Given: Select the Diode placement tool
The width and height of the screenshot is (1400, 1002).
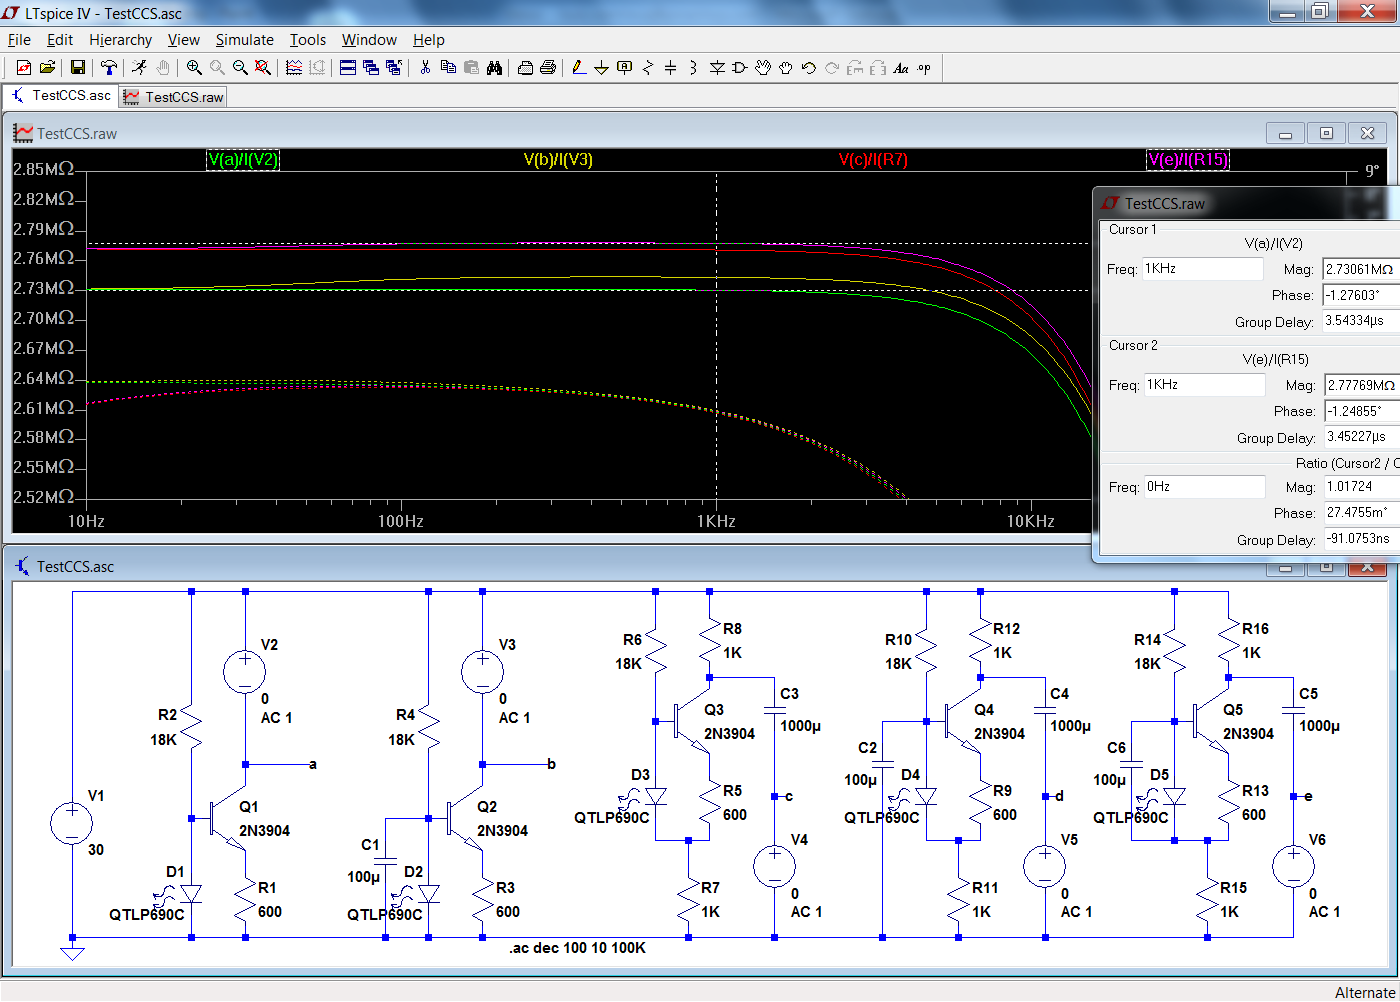Looking at the screenshot, I should [717, 67].
